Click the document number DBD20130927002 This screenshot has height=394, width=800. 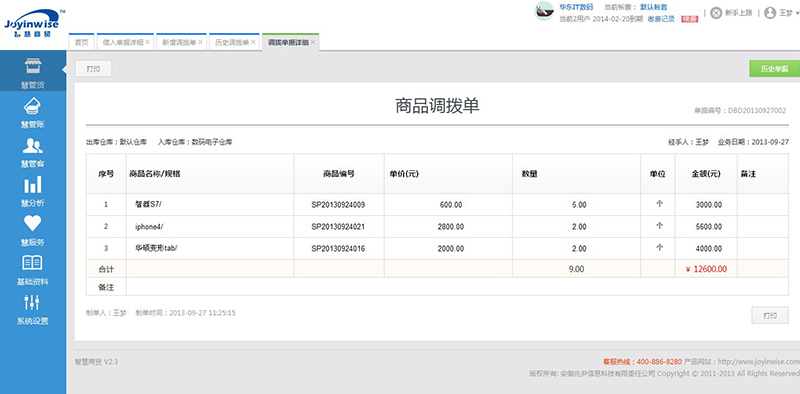(x=757, y=110)
